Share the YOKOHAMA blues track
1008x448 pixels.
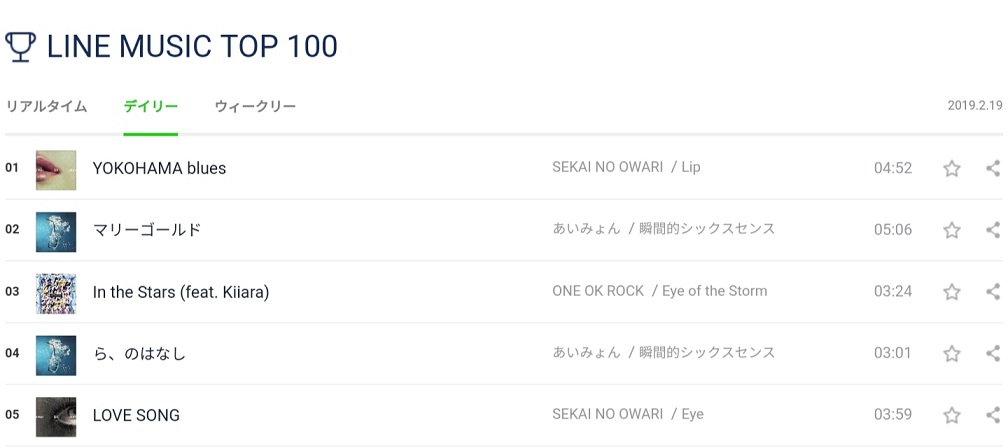click(x=992, y=168)
